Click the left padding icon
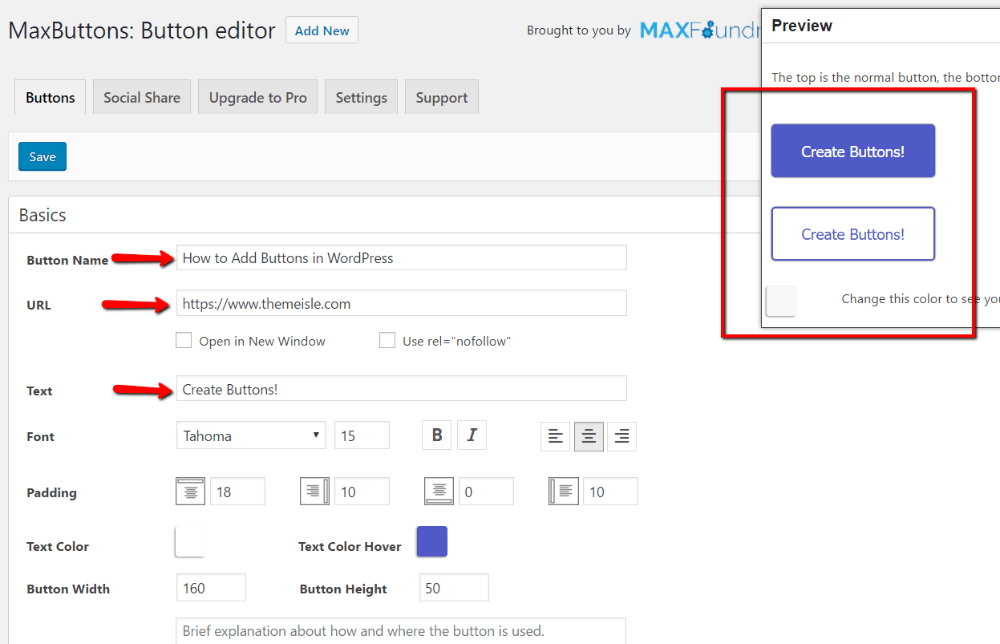 pyautogui.click(x=563, y=491)
